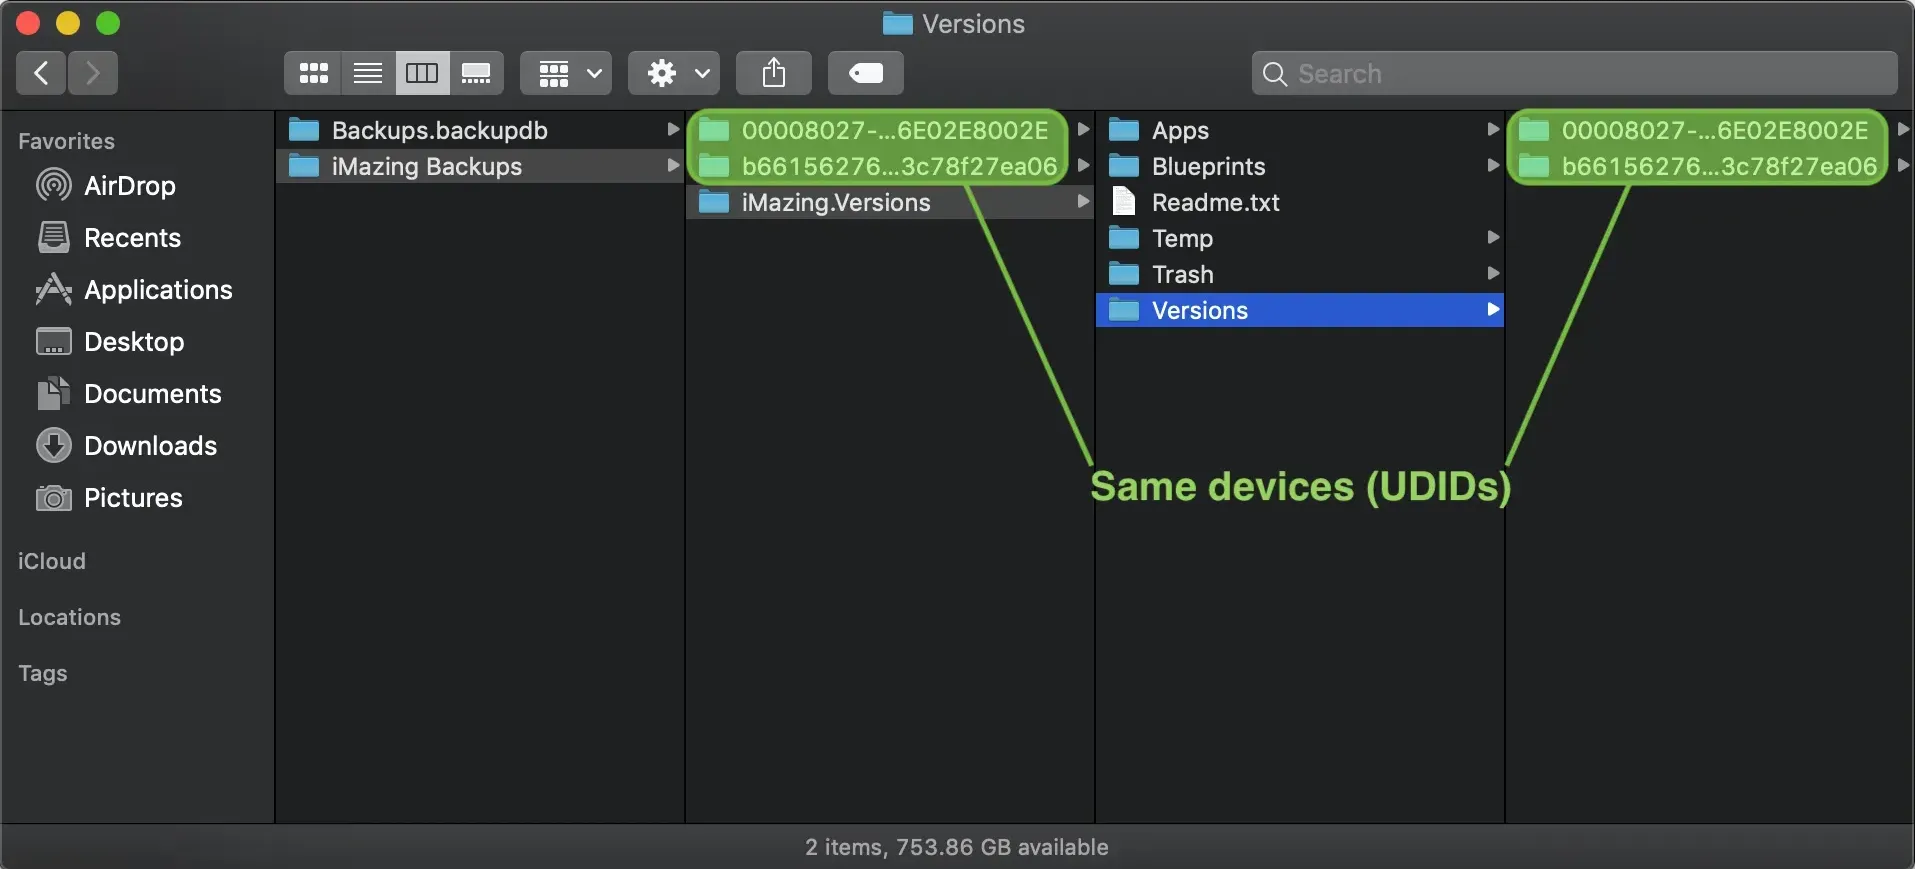Click the Share toolbar button
Screen dimensions: 1915x869
coord(773,73)
